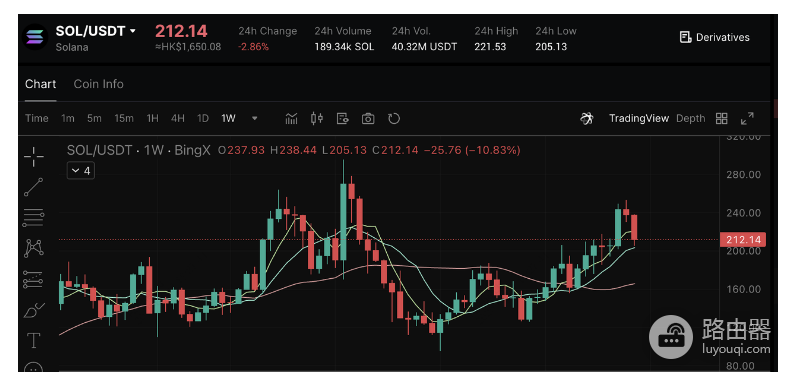The width and height of the screenshot is (789, 377).
Task: Open the Derivatives link
Action: [x=715, y=37]
